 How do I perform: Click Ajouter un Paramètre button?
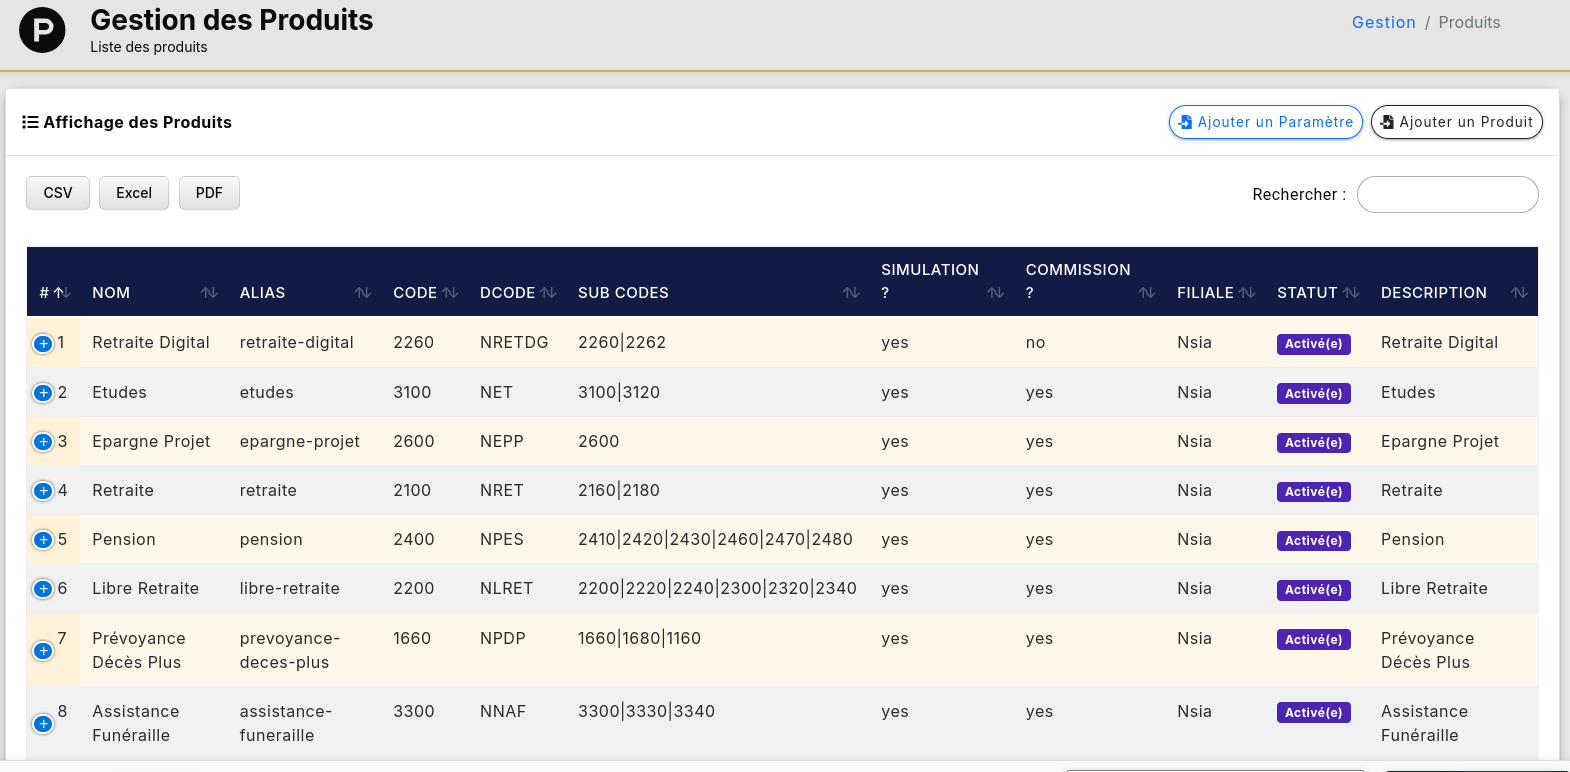coord(1265,122)
